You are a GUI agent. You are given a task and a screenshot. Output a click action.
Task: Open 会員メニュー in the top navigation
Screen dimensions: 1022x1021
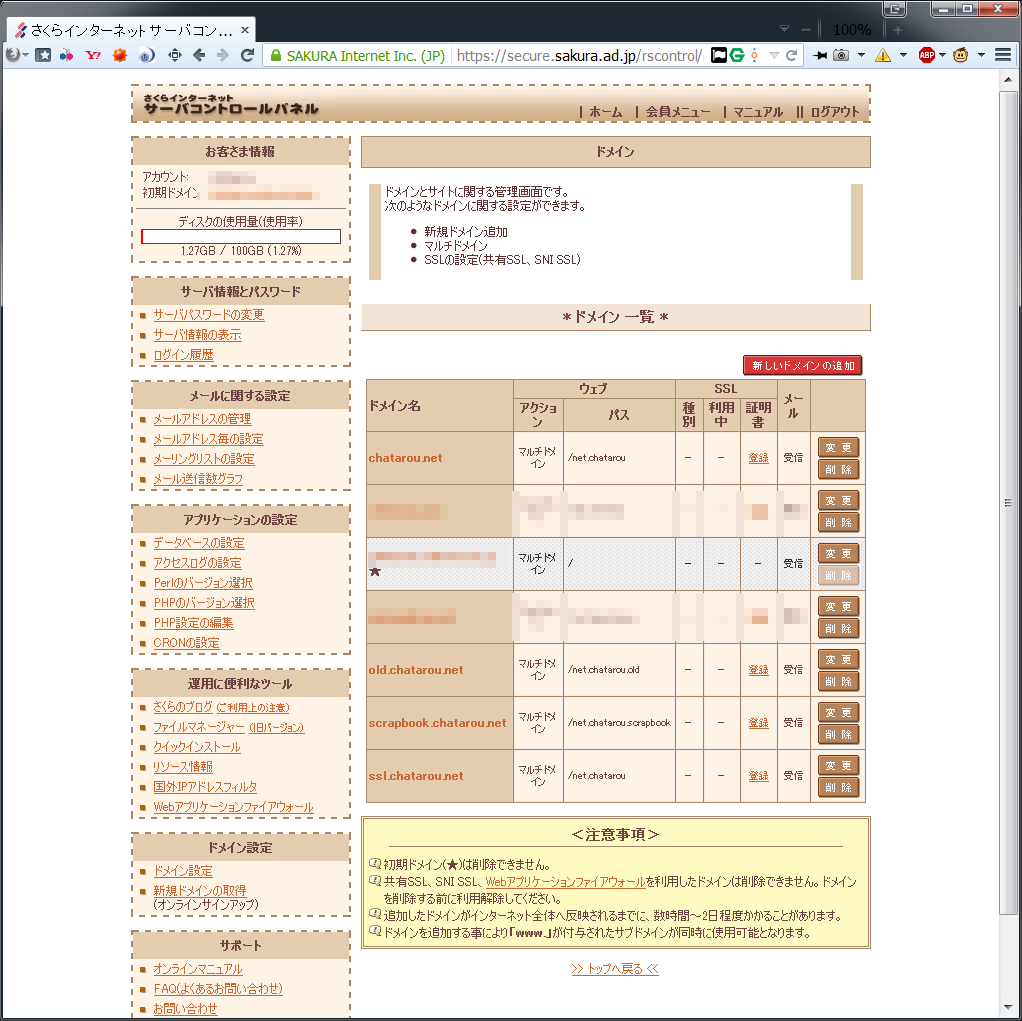(x=678, y=112)
